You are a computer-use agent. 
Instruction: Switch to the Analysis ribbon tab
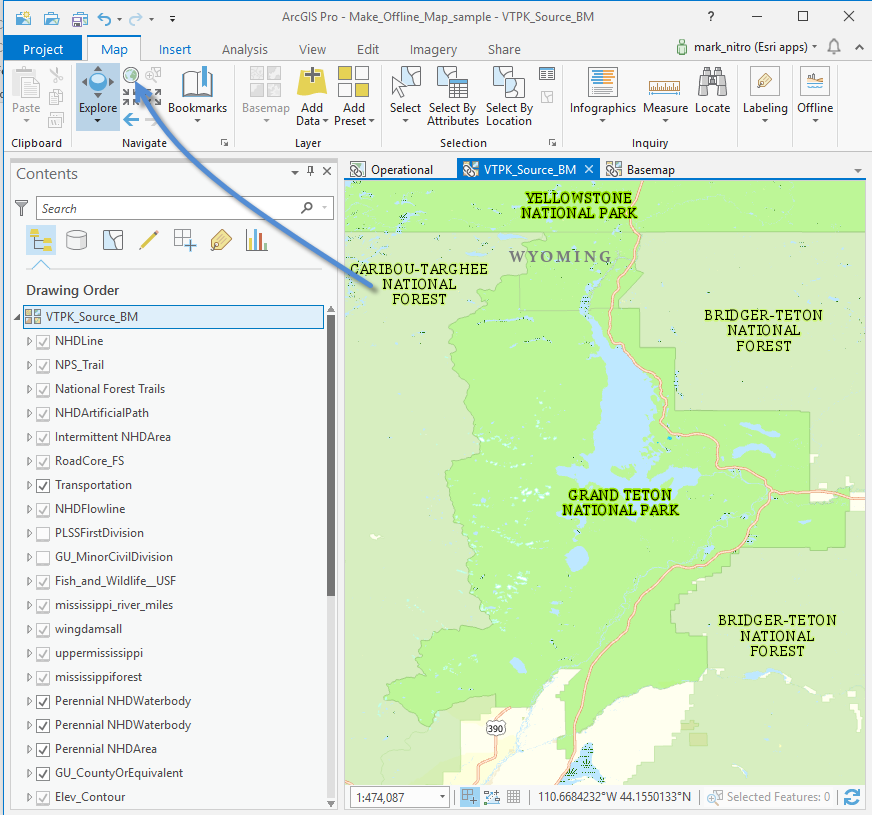tap(245, 49)
